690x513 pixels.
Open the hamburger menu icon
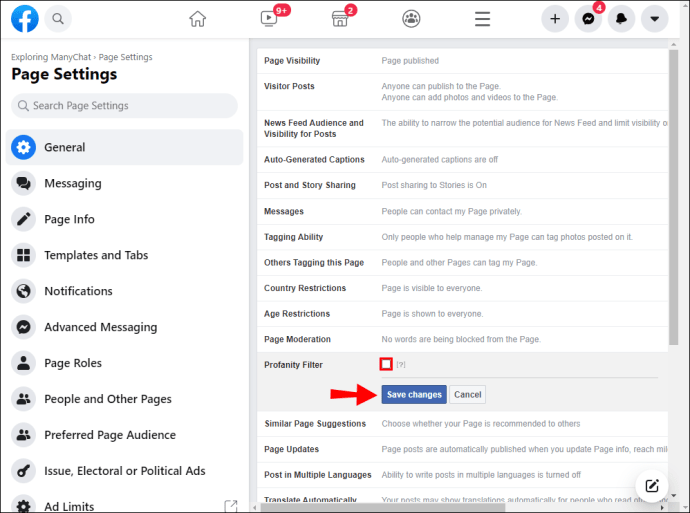(x=482, y=19)
